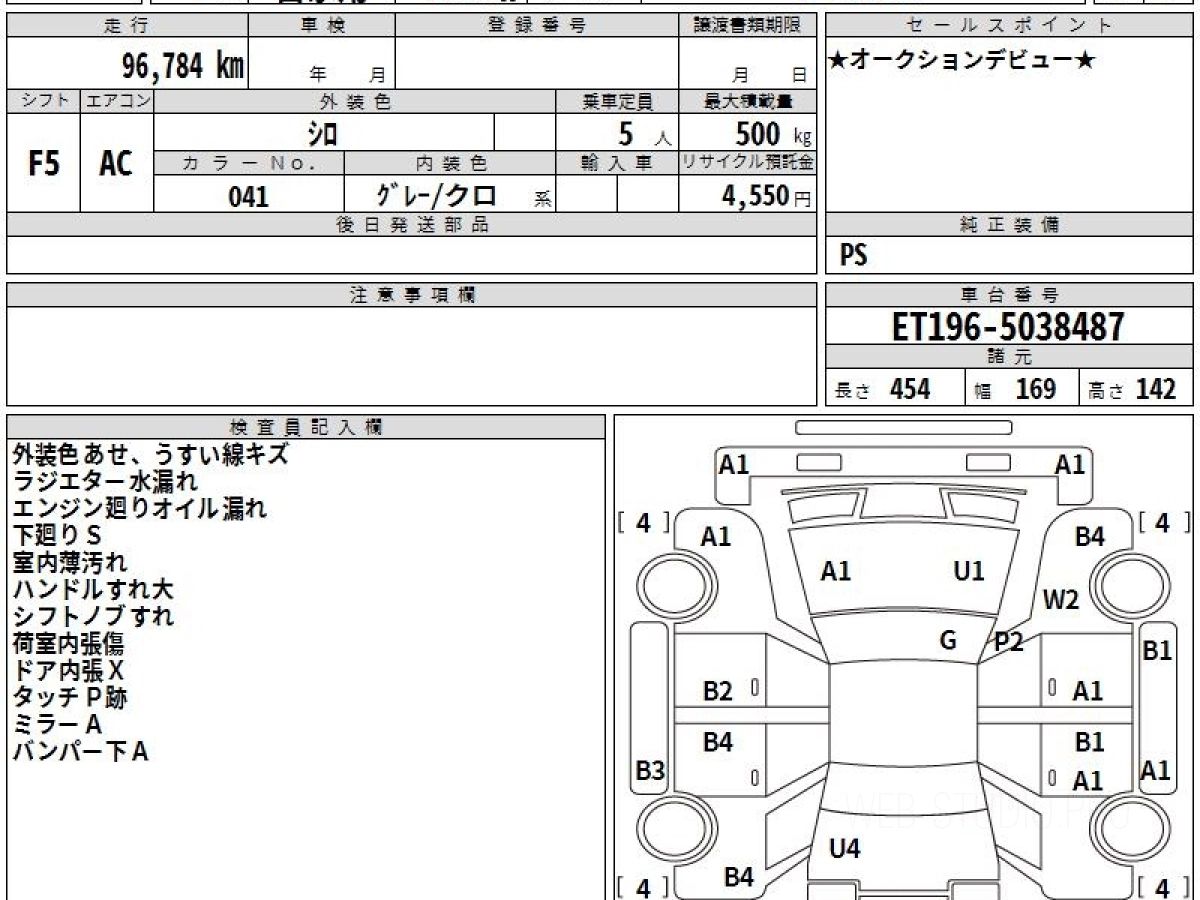1200x900 pixels.
Task: Click the カラーNo. header
Action: click(249, 163)
